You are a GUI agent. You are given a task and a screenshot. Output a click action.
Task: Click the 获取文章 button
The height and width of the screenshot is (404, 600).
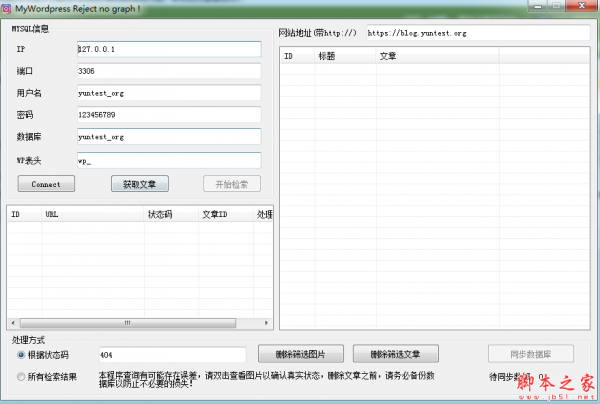point(140,184)
